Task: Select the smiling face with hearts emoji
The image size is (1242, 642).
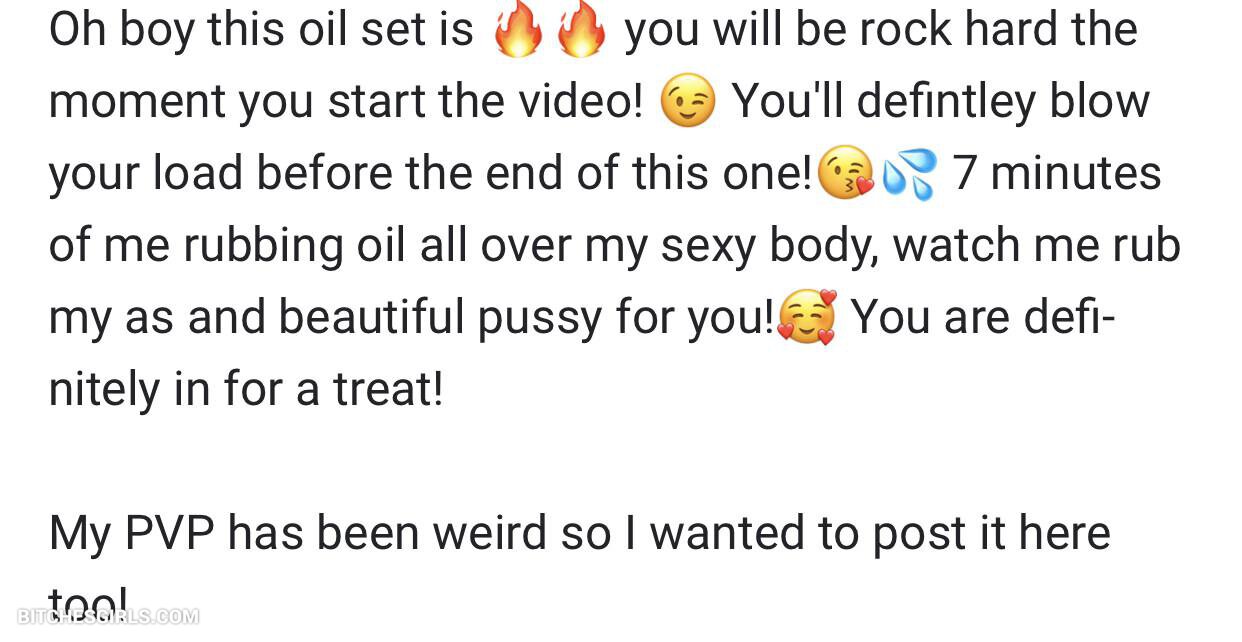Action: pos(807,318)
